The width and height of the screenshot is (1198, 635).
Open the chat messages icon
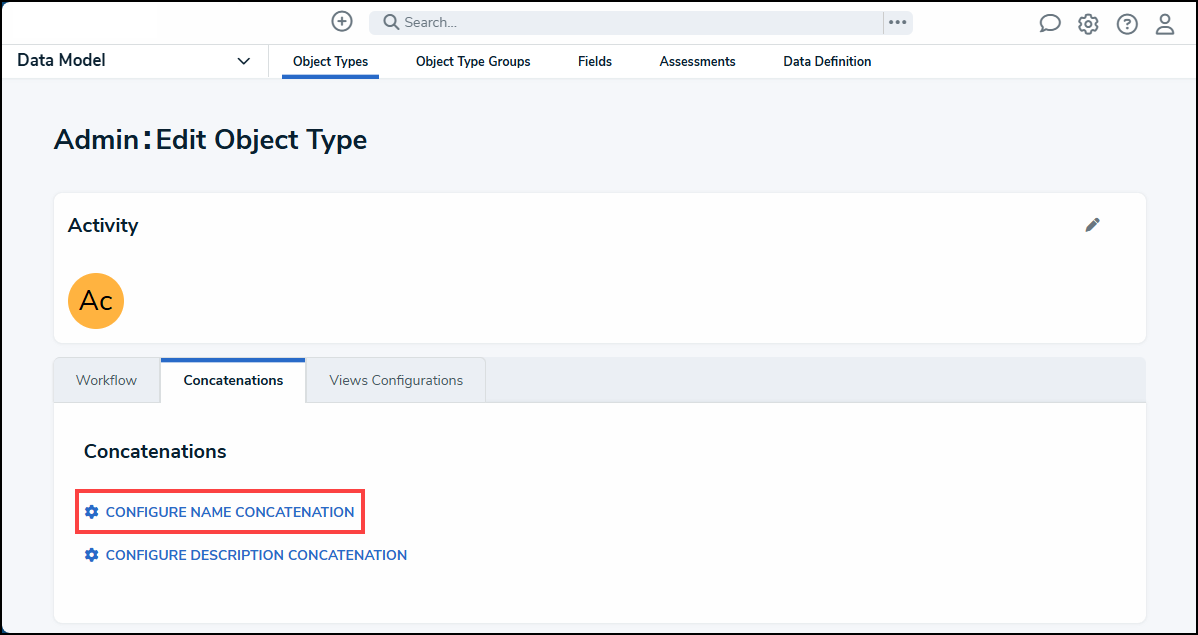(1049, 22)
